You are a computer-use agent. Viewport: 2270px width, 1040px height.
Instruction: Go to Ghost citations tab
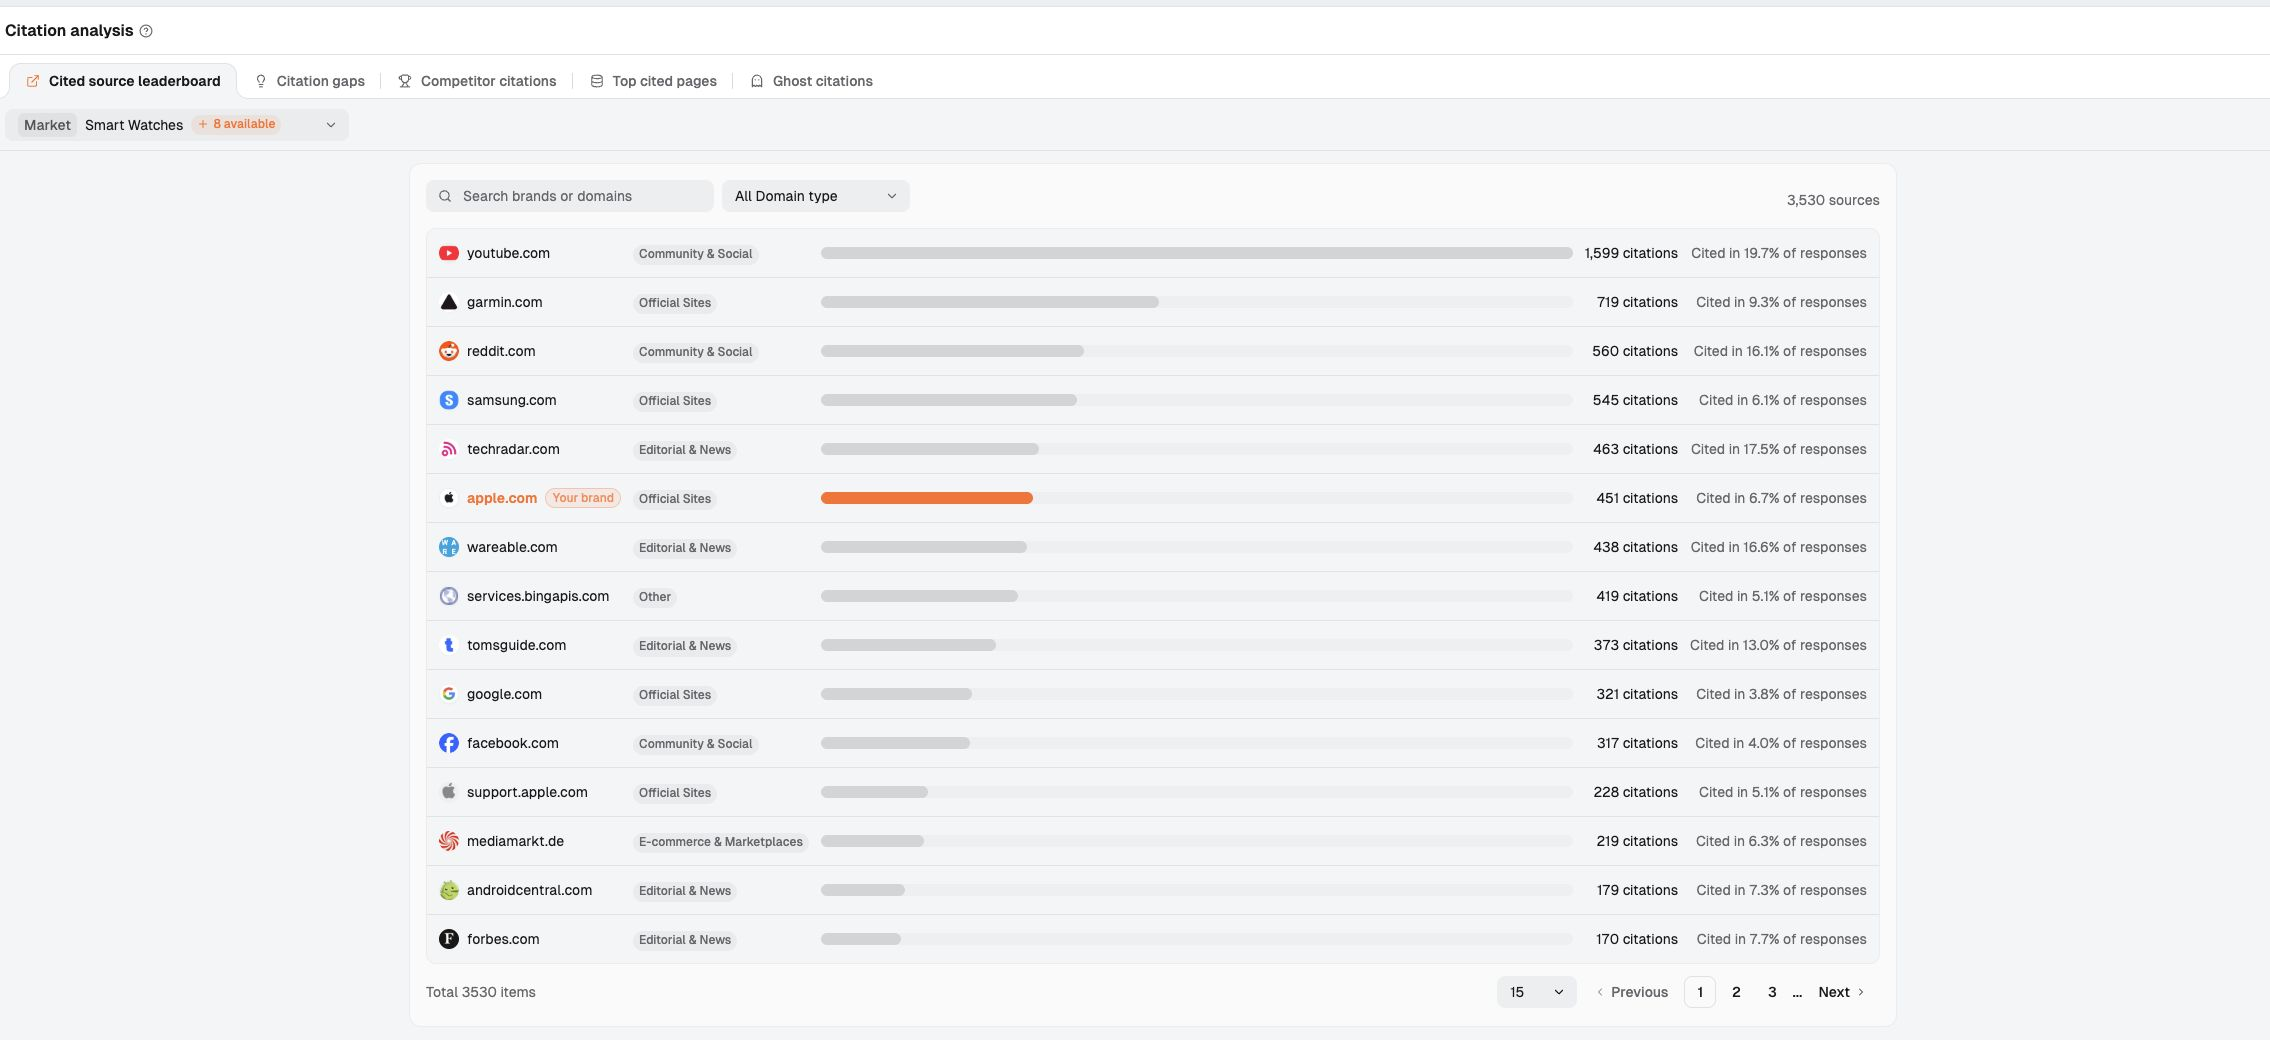click(811, 81)
